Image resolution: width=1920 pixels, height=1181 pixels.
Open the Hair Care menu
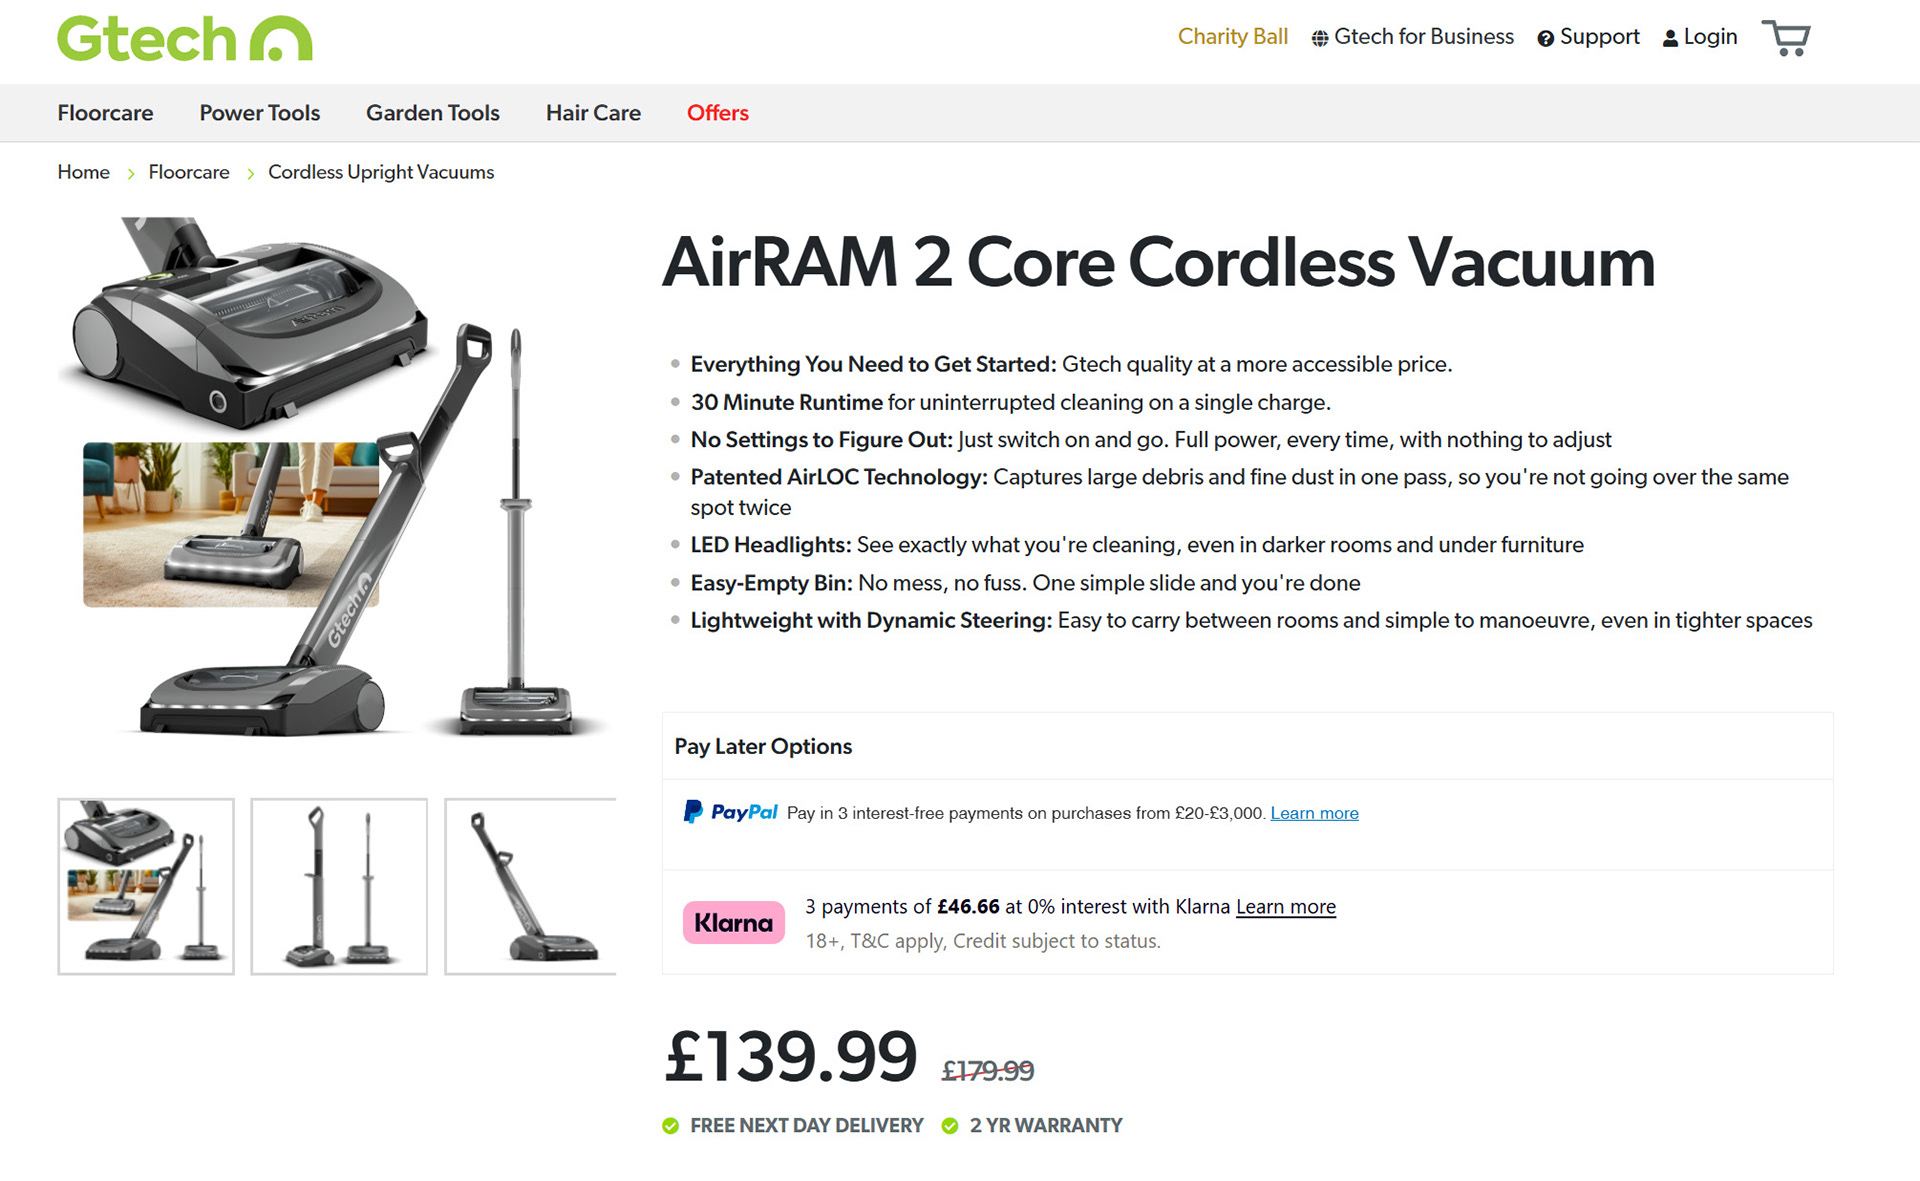(x=593, y=113)
